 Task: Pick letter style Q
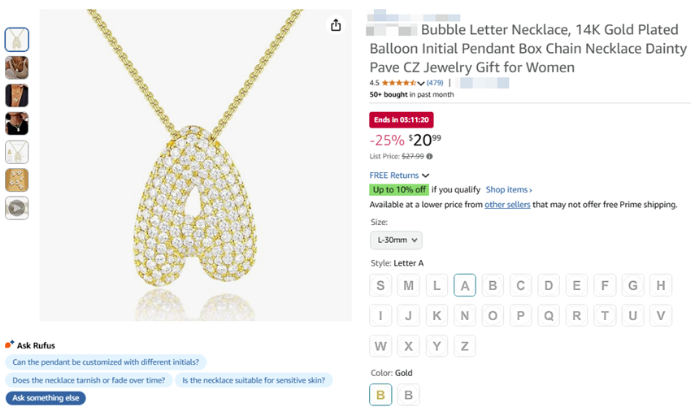(549, 316)
